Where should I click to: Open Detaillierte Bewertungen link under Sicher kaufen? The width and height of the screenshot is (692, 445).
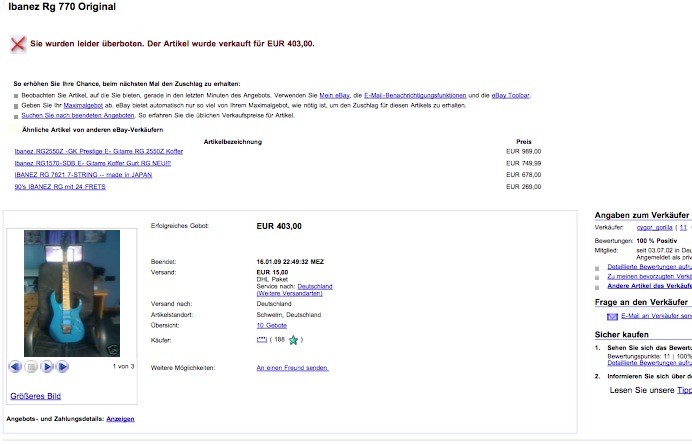(x=649, y=363)
